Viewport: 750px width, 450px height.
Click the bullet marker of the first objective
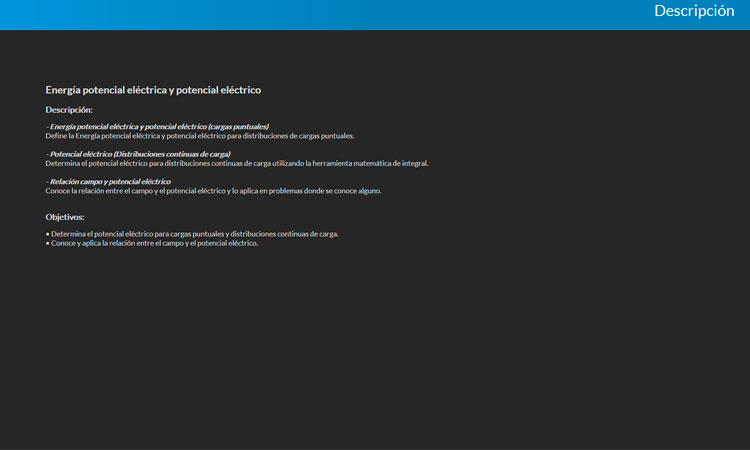click(47, 234)
